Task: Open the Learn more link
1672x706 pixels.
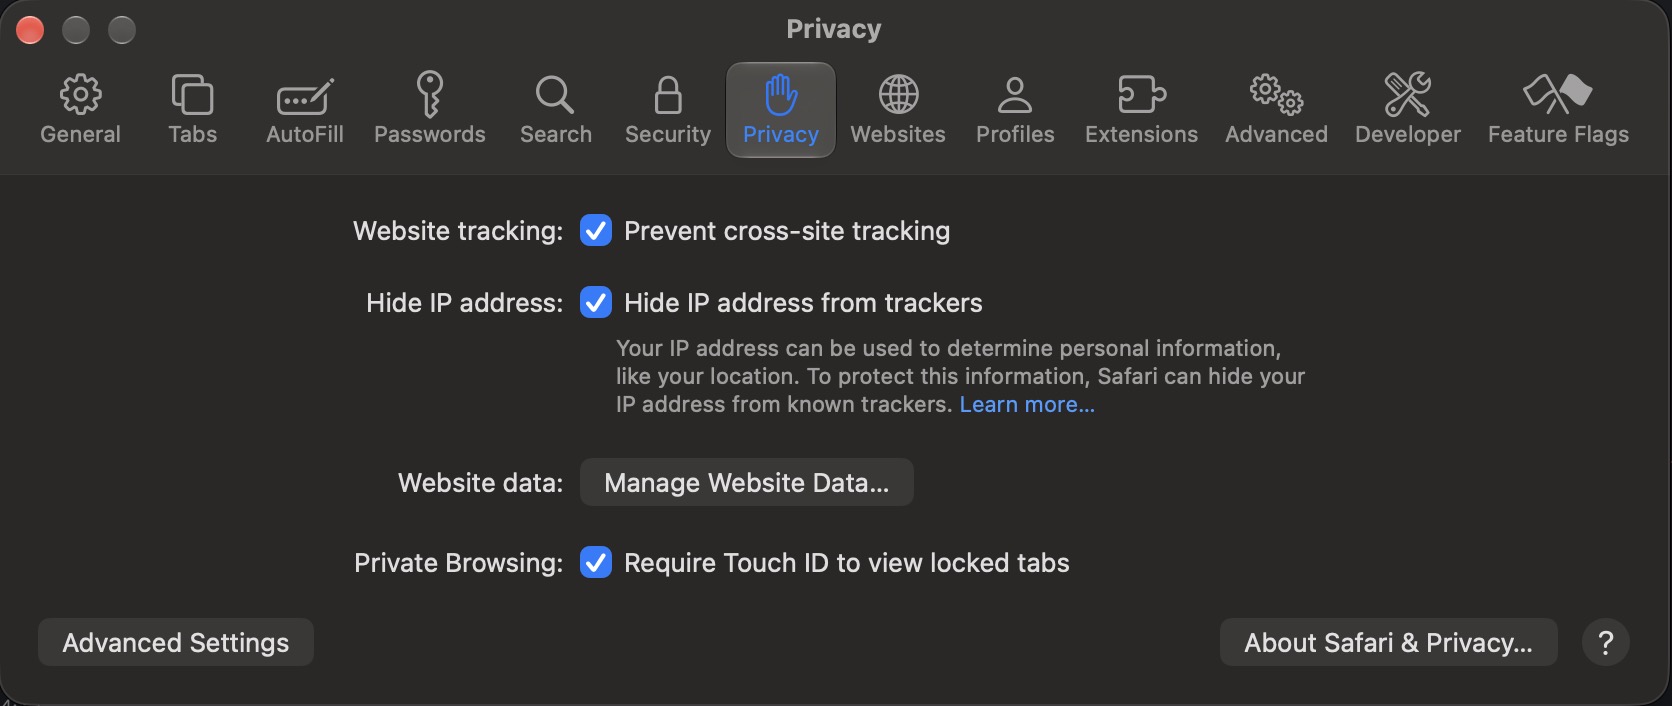Action: click(1027, 404)
